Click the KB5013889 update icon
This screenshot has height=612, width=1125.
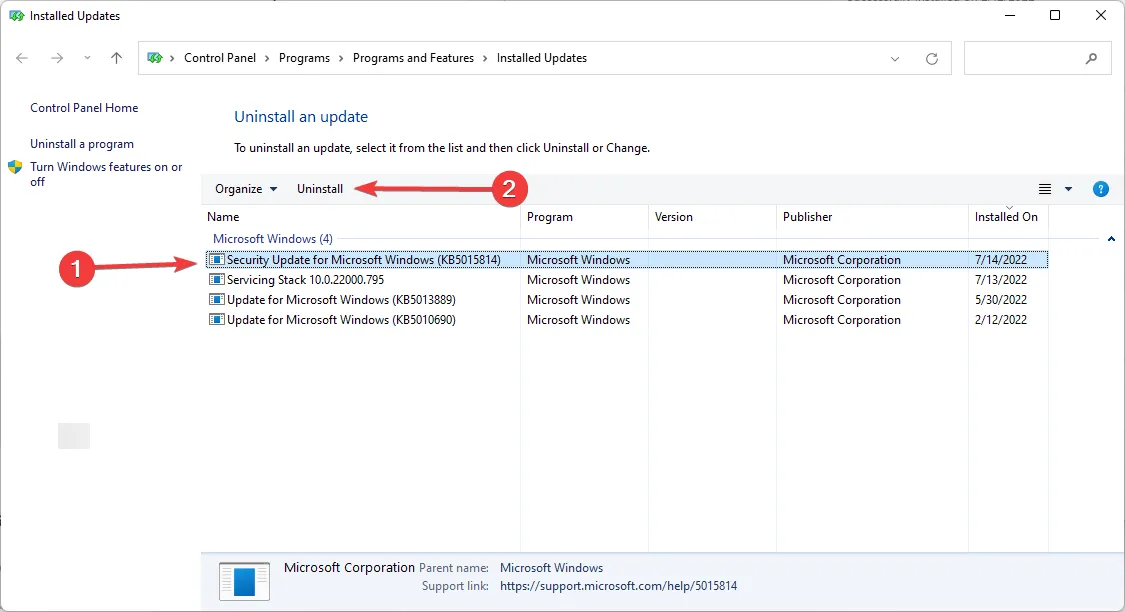tap(216, 300)
